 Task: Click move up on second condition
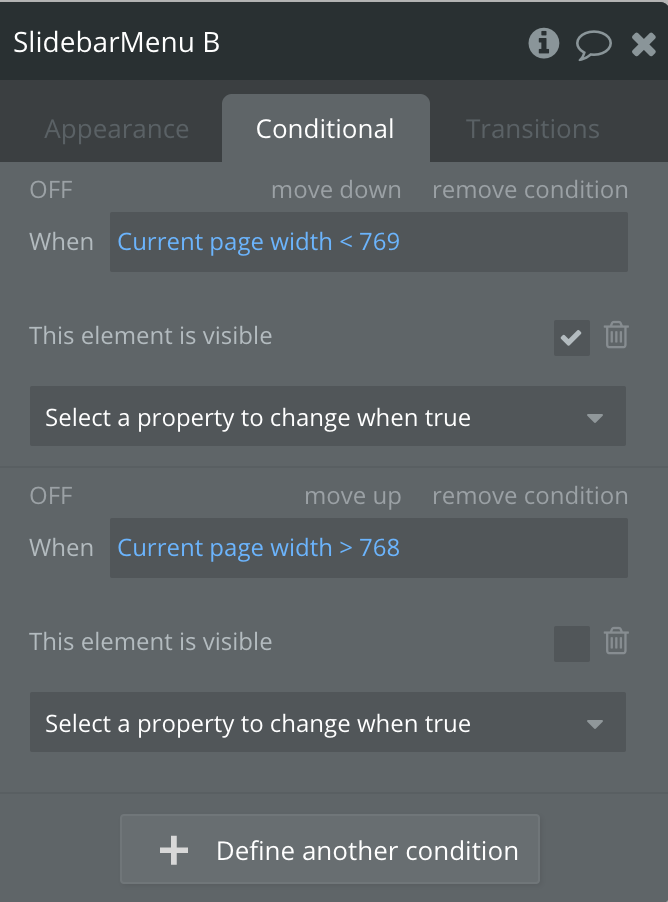352,496
